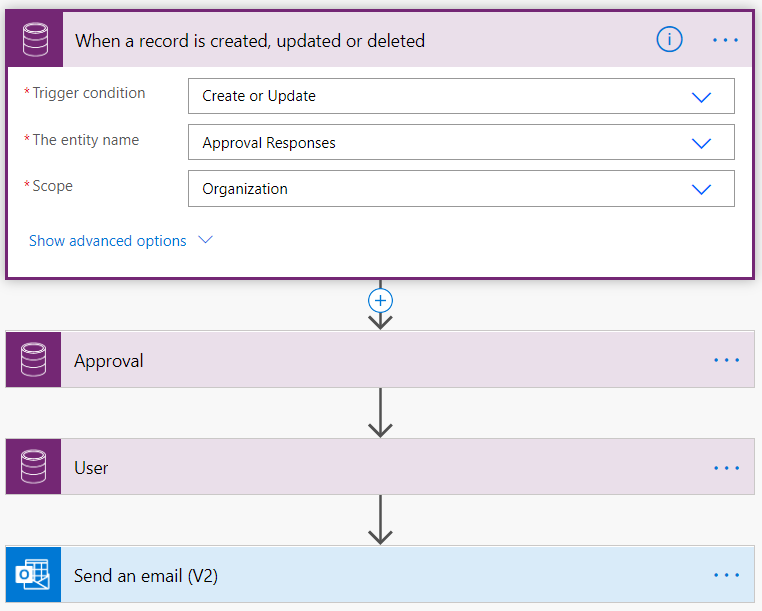The height and width of the screenshot is (611, 762).
Task: Click the User step database icon
Action: tap(34, 467)
